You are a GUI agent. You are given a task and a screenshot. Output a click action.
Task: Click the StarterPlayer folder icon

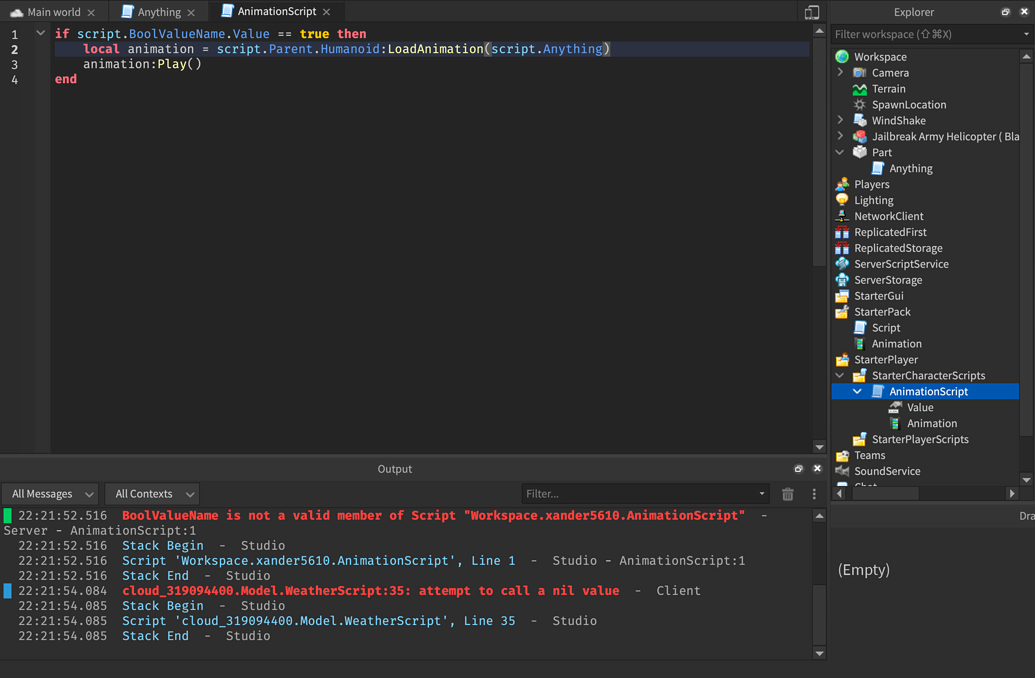coord(842,359)
